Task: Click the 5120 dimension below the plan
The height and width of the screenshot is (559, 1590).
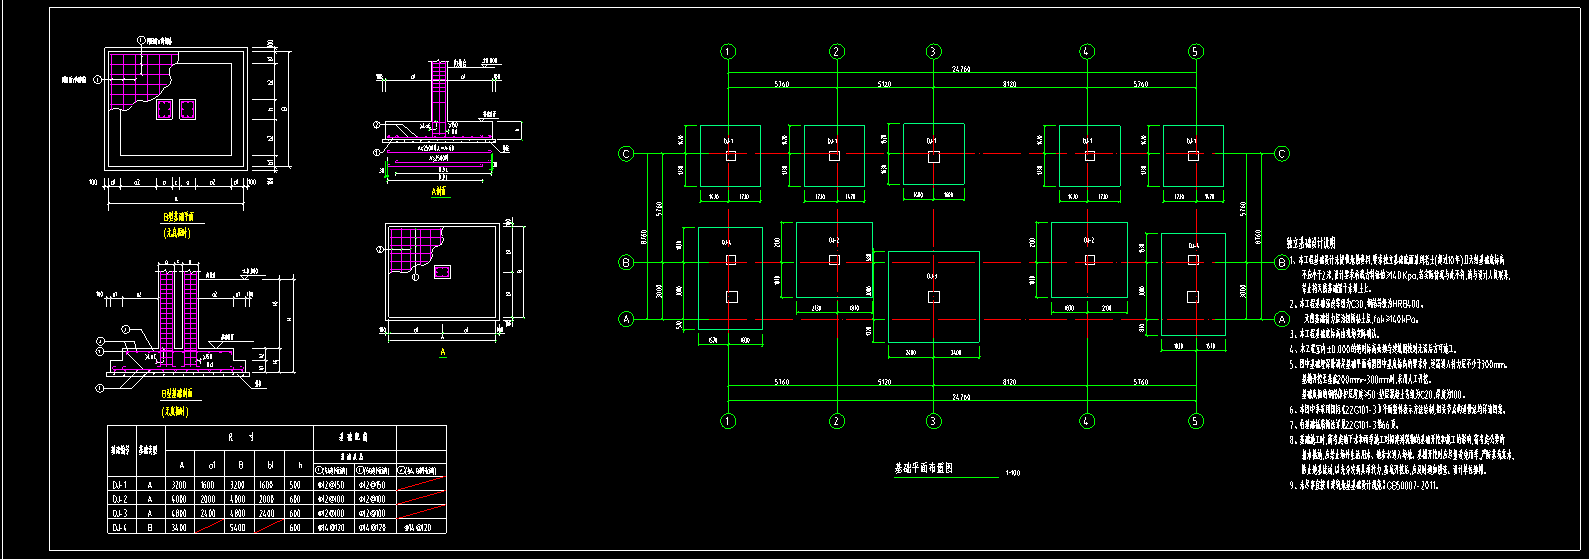Action: click(885, 382)
